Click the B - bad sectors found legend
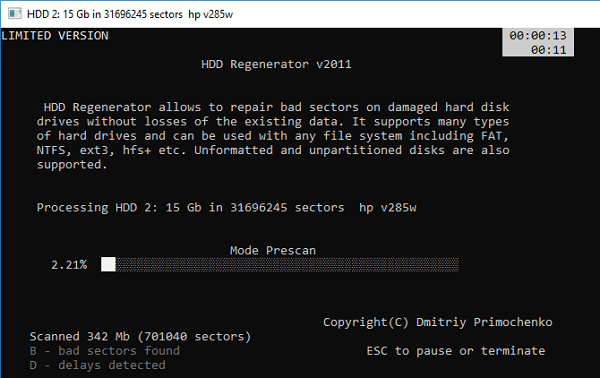 (x=104, y=351)
